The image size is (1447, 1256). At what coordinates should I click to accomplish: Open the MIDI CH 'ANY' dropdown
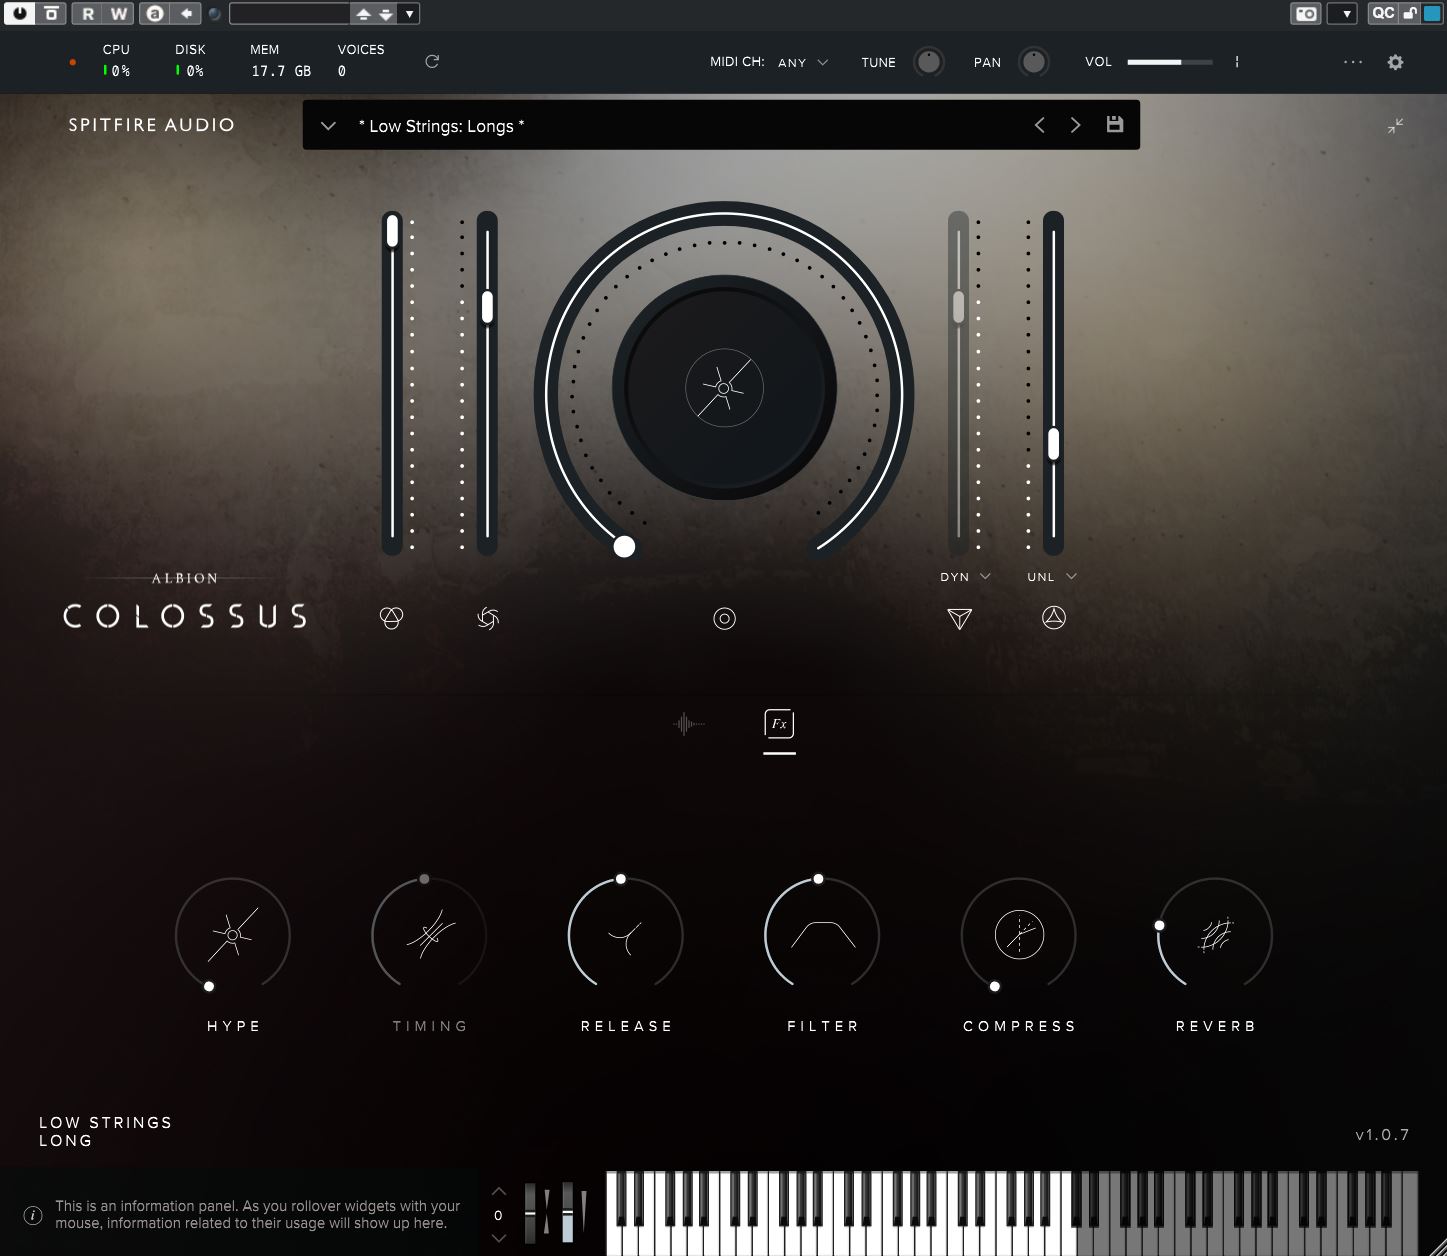tap(803, 62)
